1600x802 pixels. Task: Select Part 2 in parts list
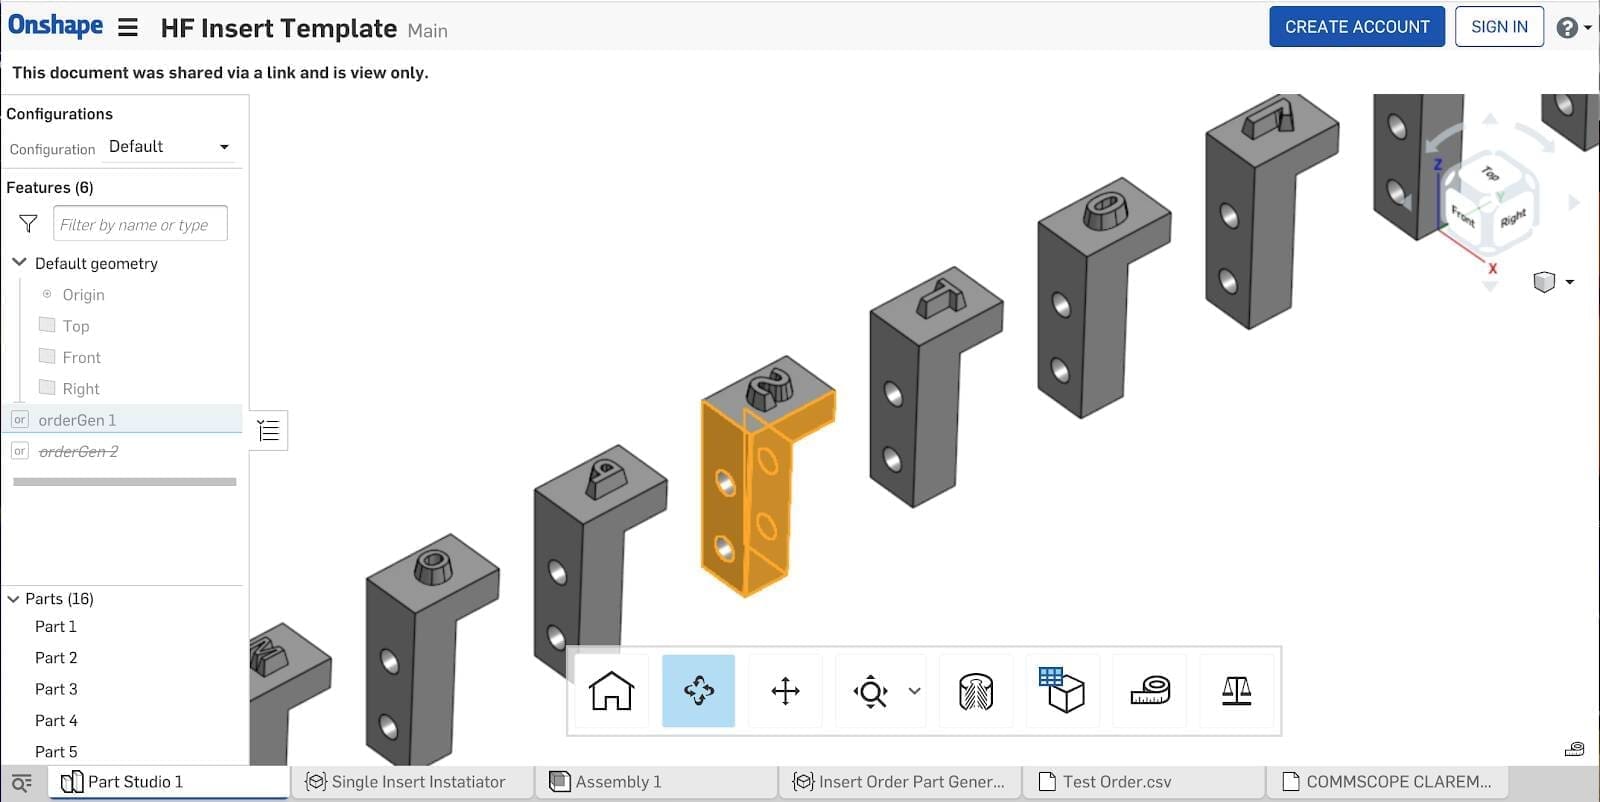pyautogui.click(x=56, y=658)
